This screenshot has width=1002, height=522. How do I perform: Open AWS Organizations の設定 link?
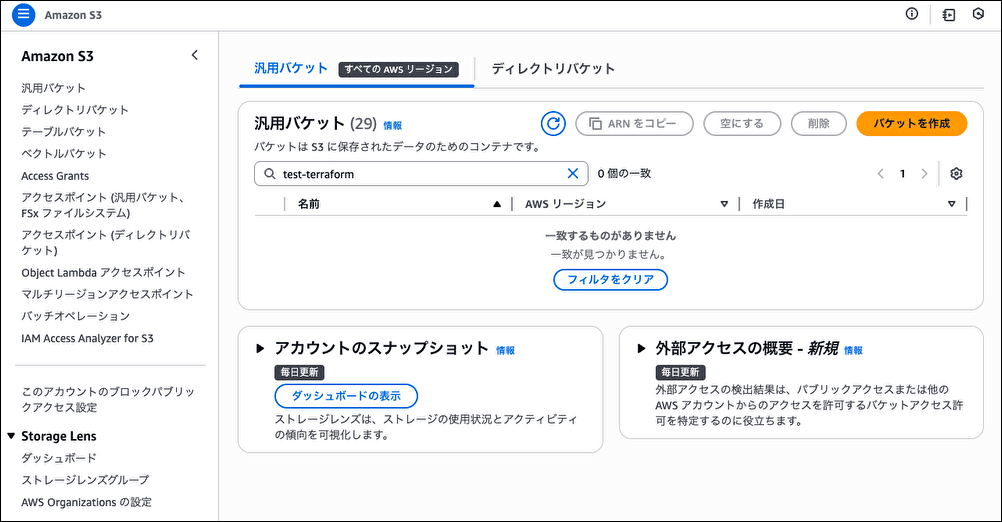point(86,502)
